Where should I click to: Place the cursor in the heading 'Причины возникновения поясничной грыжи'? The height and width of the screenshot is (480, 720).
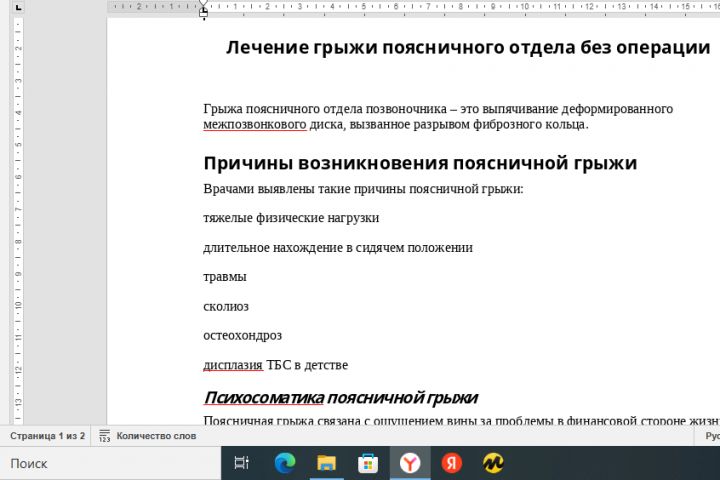tap(420, 163)
